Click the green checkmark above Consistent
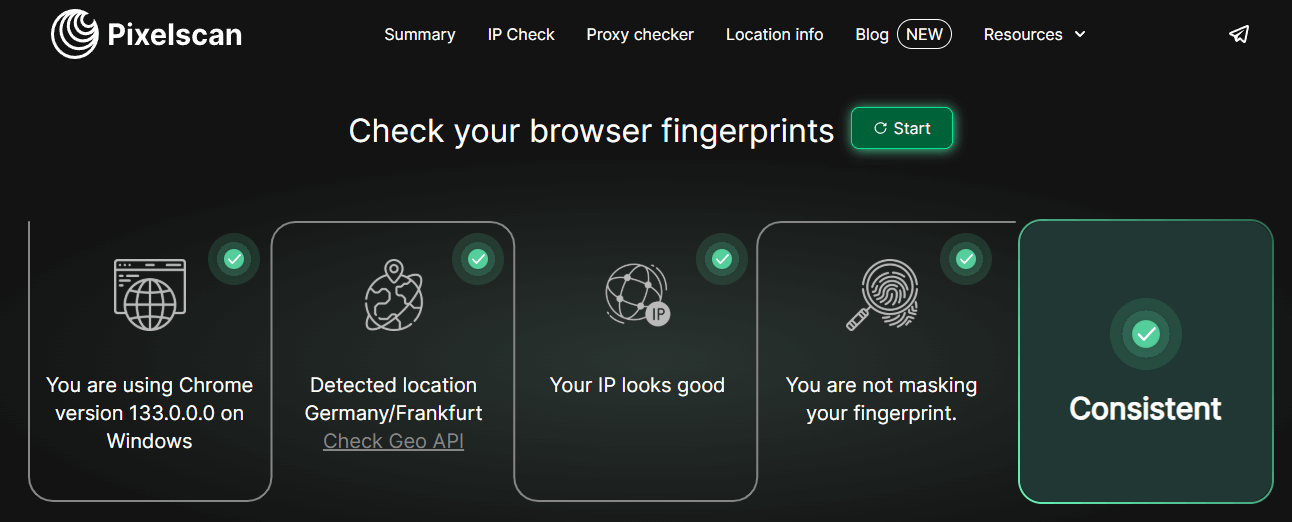Image resolution: width=1292 pixels, height=522 pixels. [x=1146, y=333]
